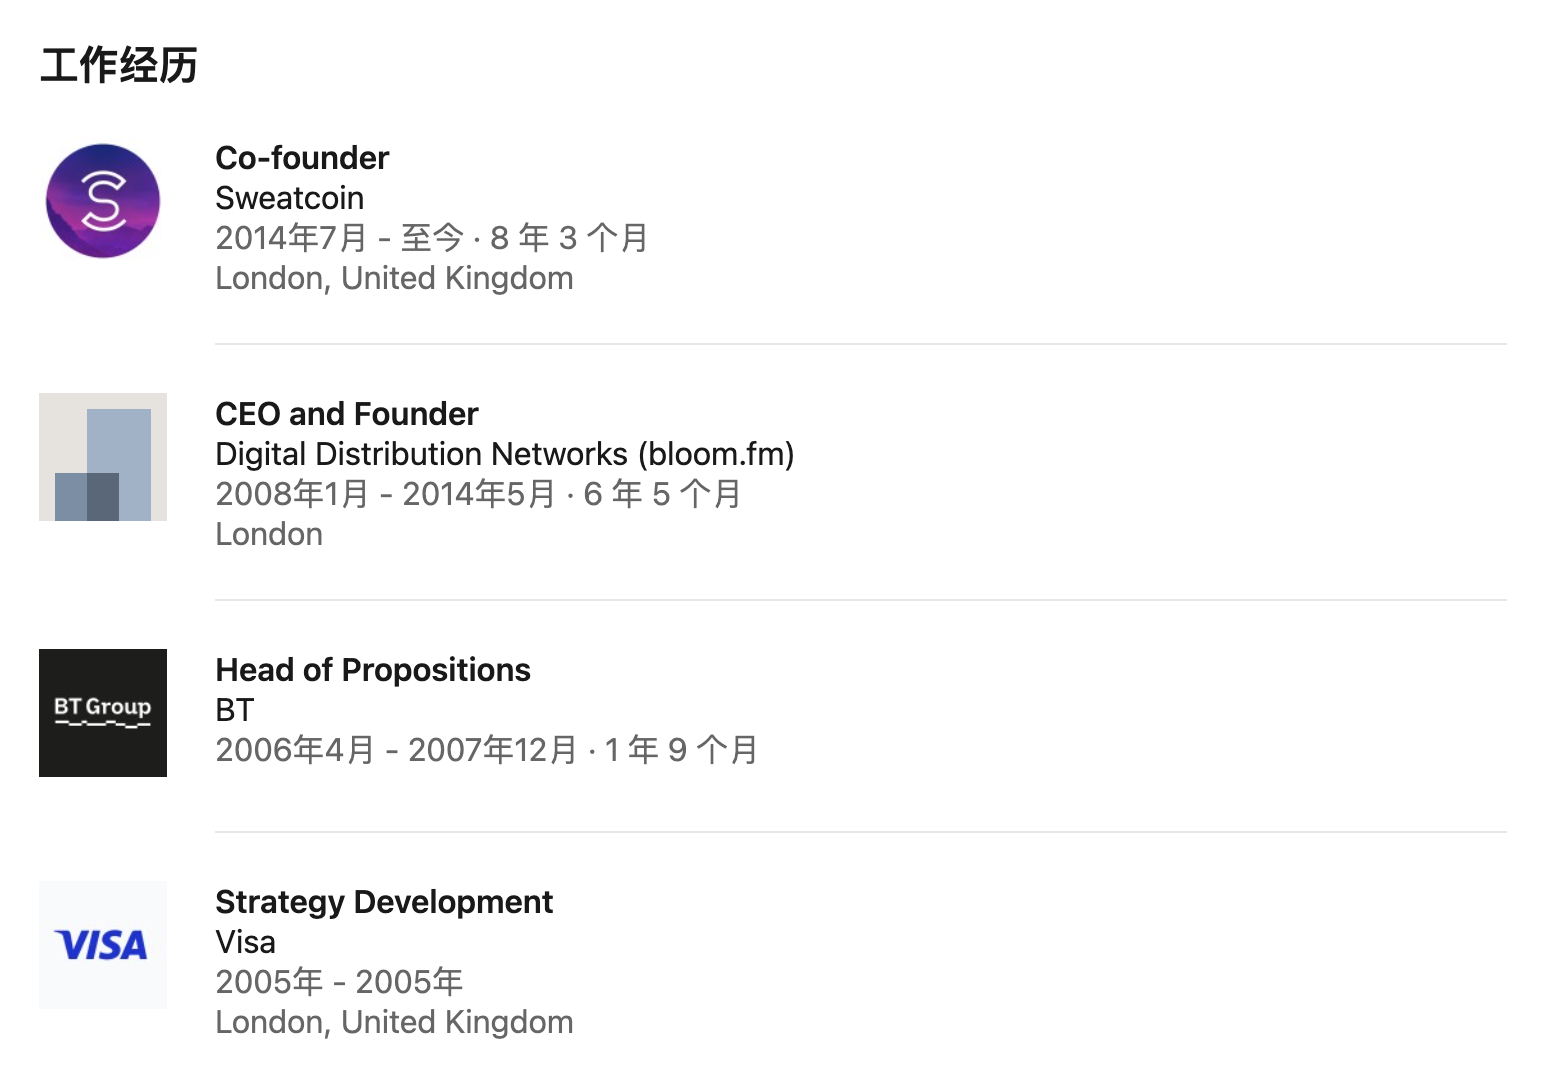This screenshot has height=1072, width=1548.
Task: Select the CEO and Founder title
Action: (347, 414)
